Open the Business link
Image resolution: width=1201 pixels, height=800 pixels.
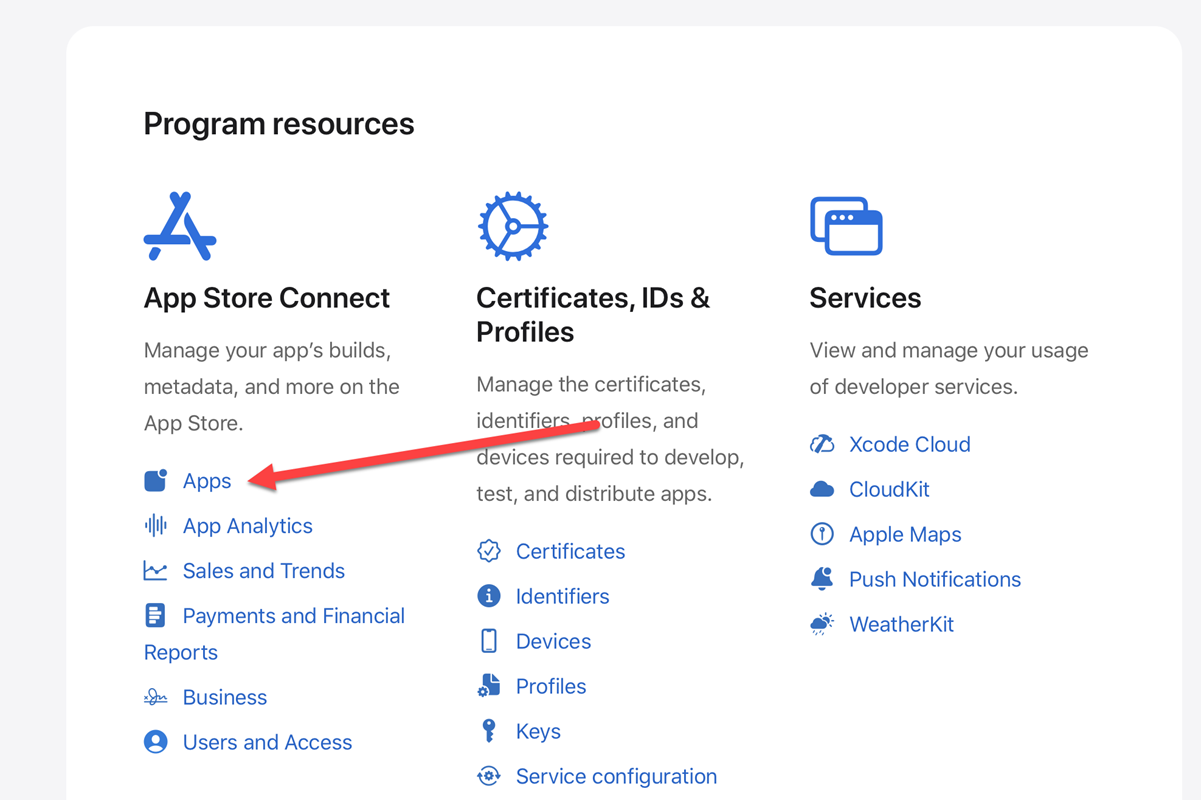pos(225,697)
